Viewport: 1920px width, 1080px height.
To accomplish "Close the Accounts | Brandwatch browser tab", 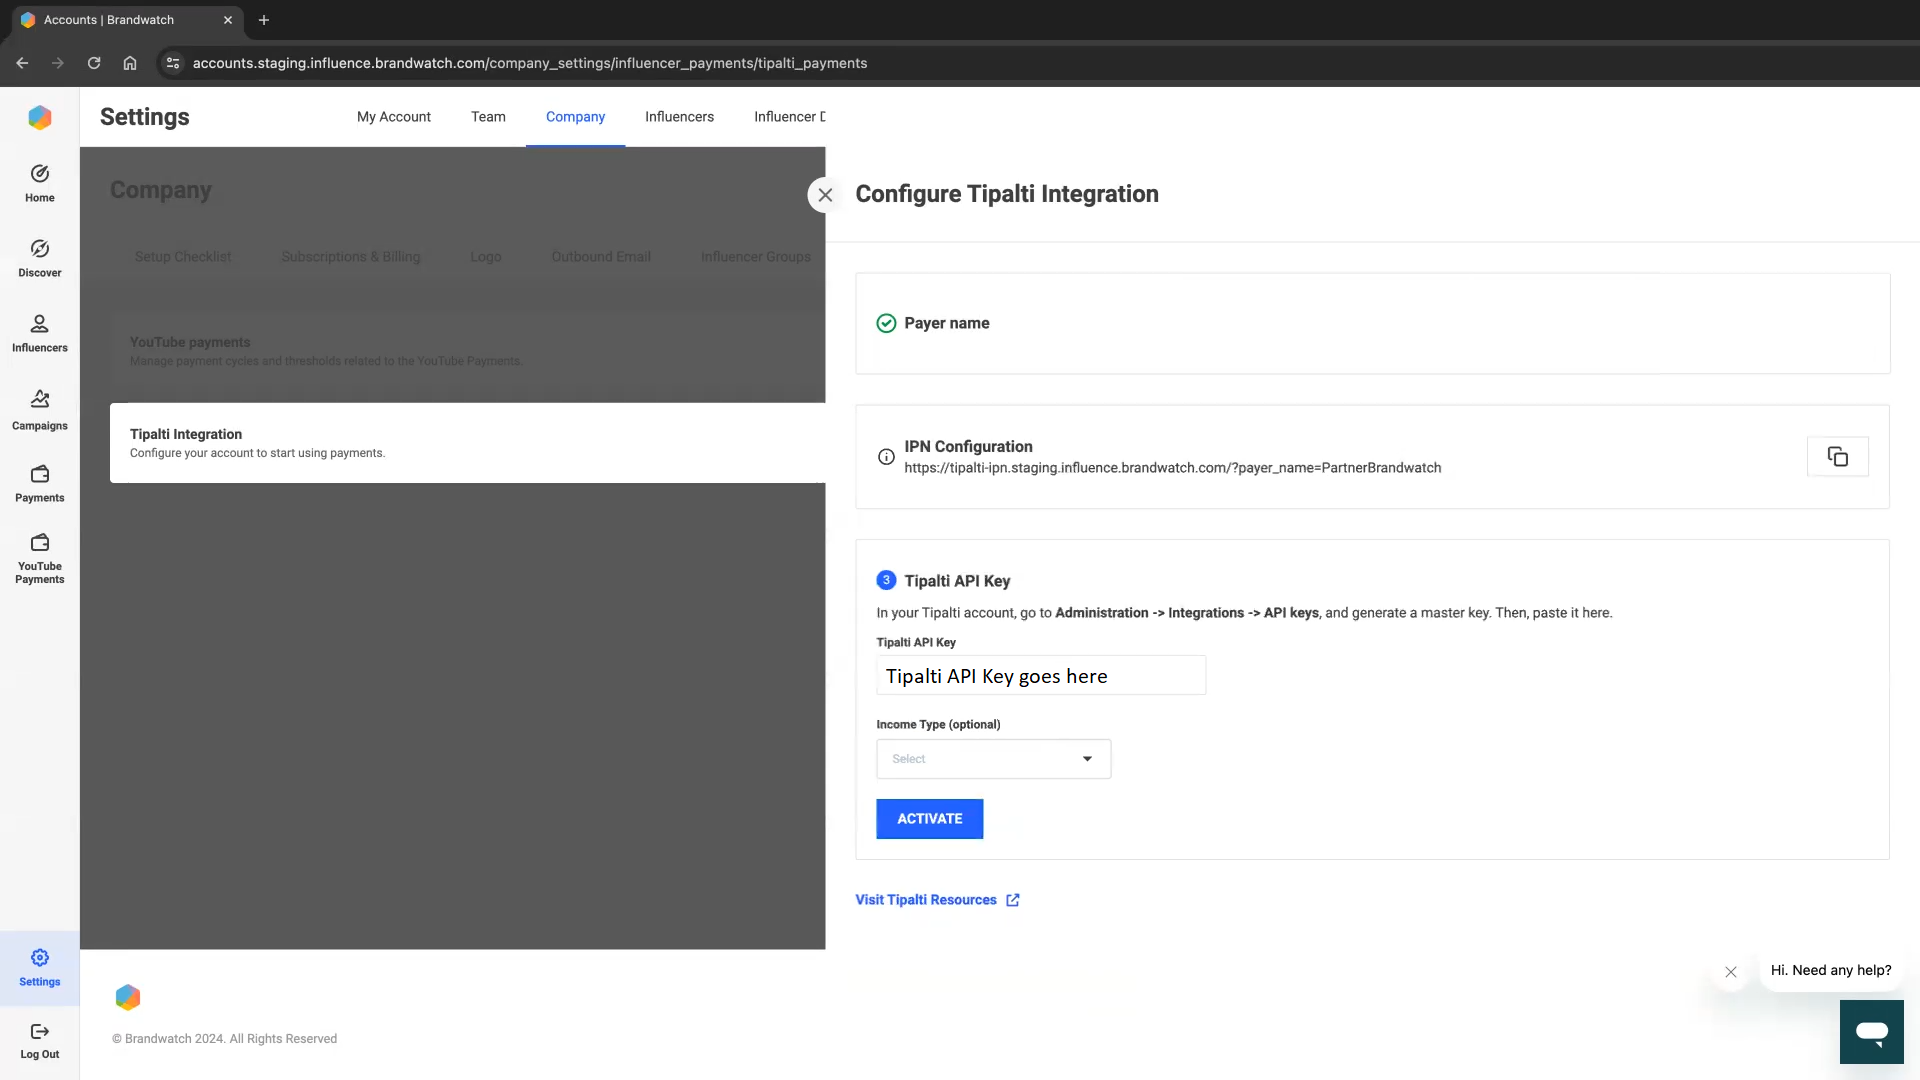I will coord(228,20).
